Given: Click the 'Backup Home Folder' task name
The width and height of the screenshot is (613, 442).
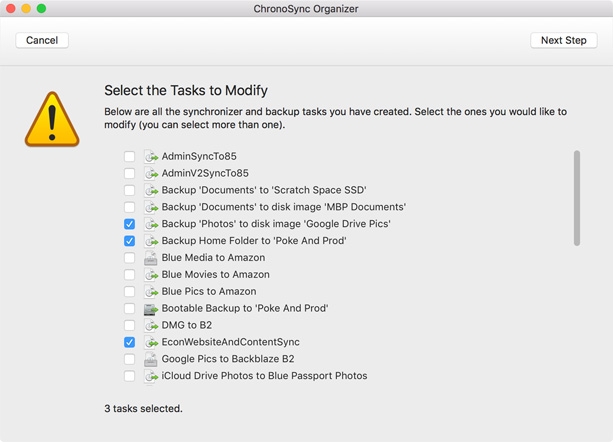Looking at the screenshot, I should [x=254, y=241].
